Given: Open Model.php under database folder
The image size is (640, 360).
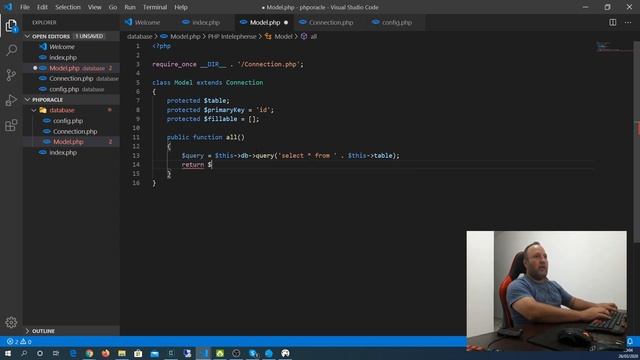Looking at the screenshot, I should tap(71, 142).
